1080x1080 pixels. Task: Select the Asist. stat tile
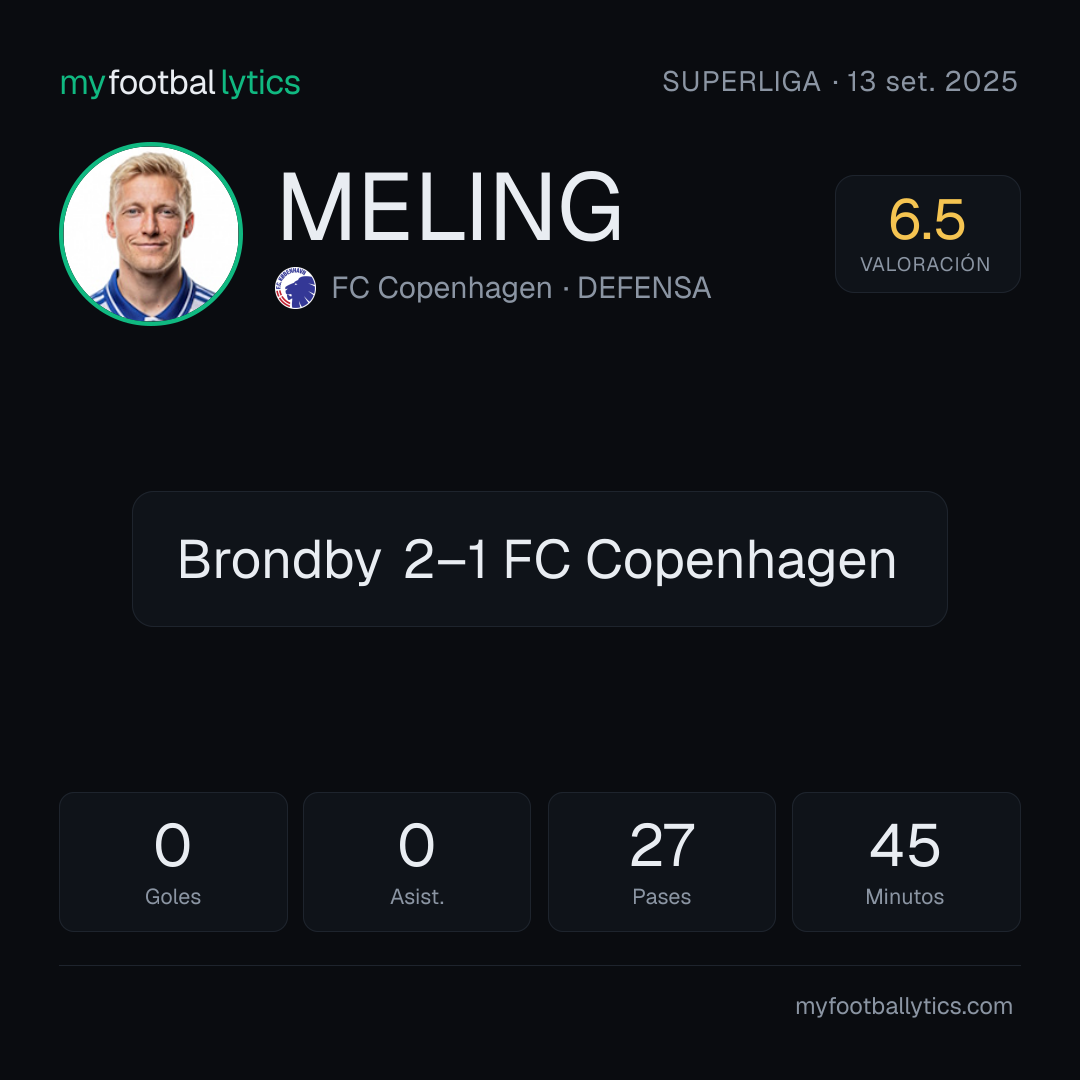coord(417,862)
